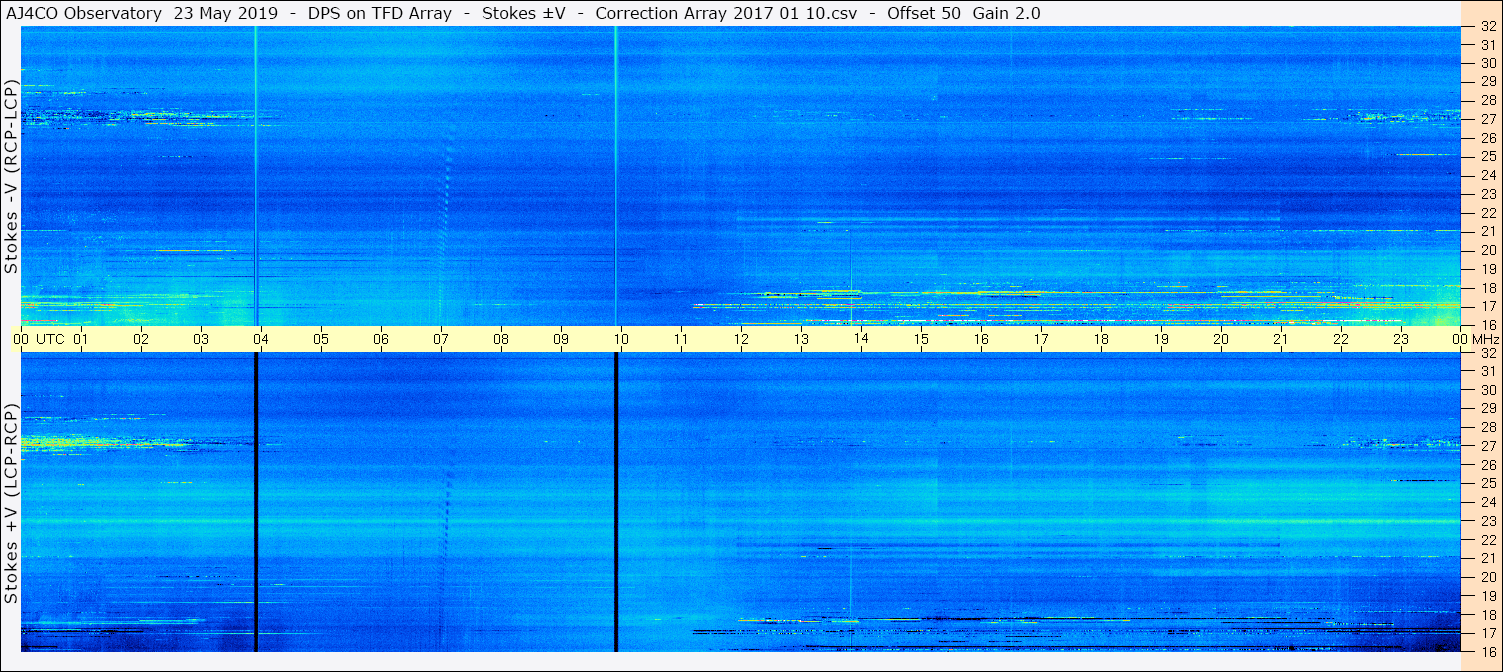Select the 22 hour tick on the time axis

click(1341, 339)
